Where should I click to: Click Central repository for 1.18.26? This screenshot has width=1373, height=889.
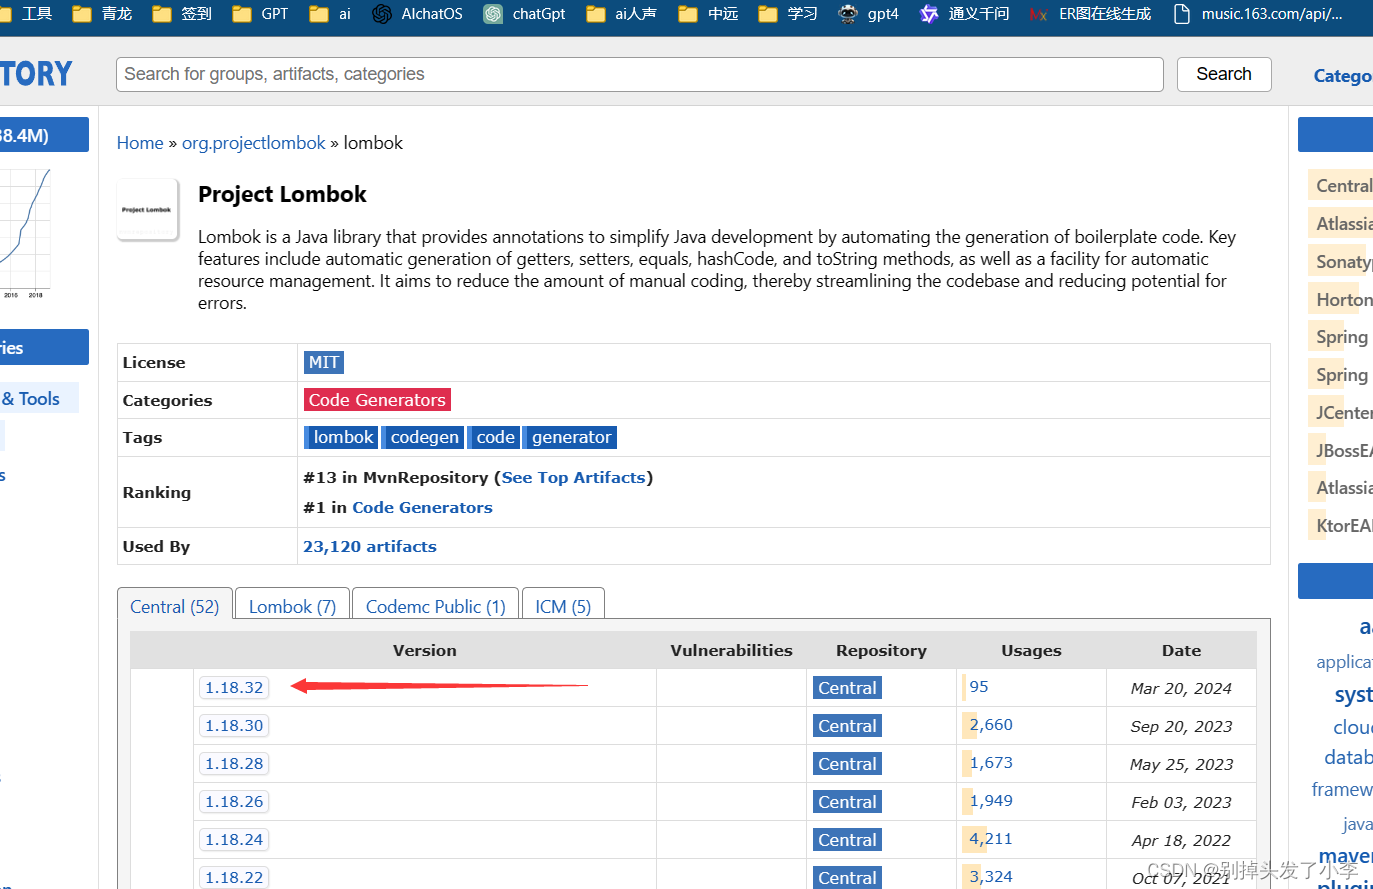847,802
